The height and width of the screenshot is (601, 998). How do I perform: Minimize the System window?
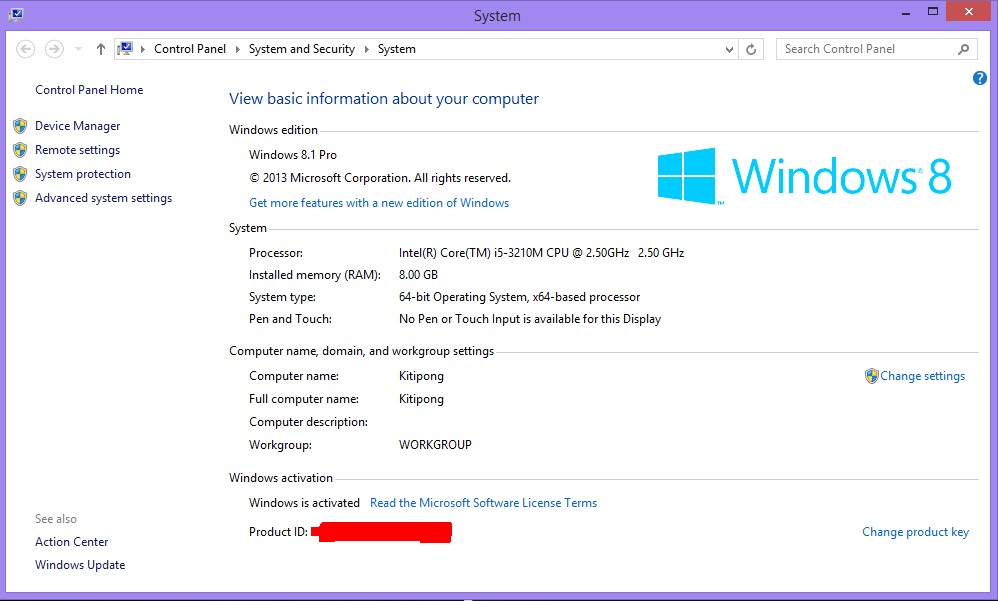[906, 13]
